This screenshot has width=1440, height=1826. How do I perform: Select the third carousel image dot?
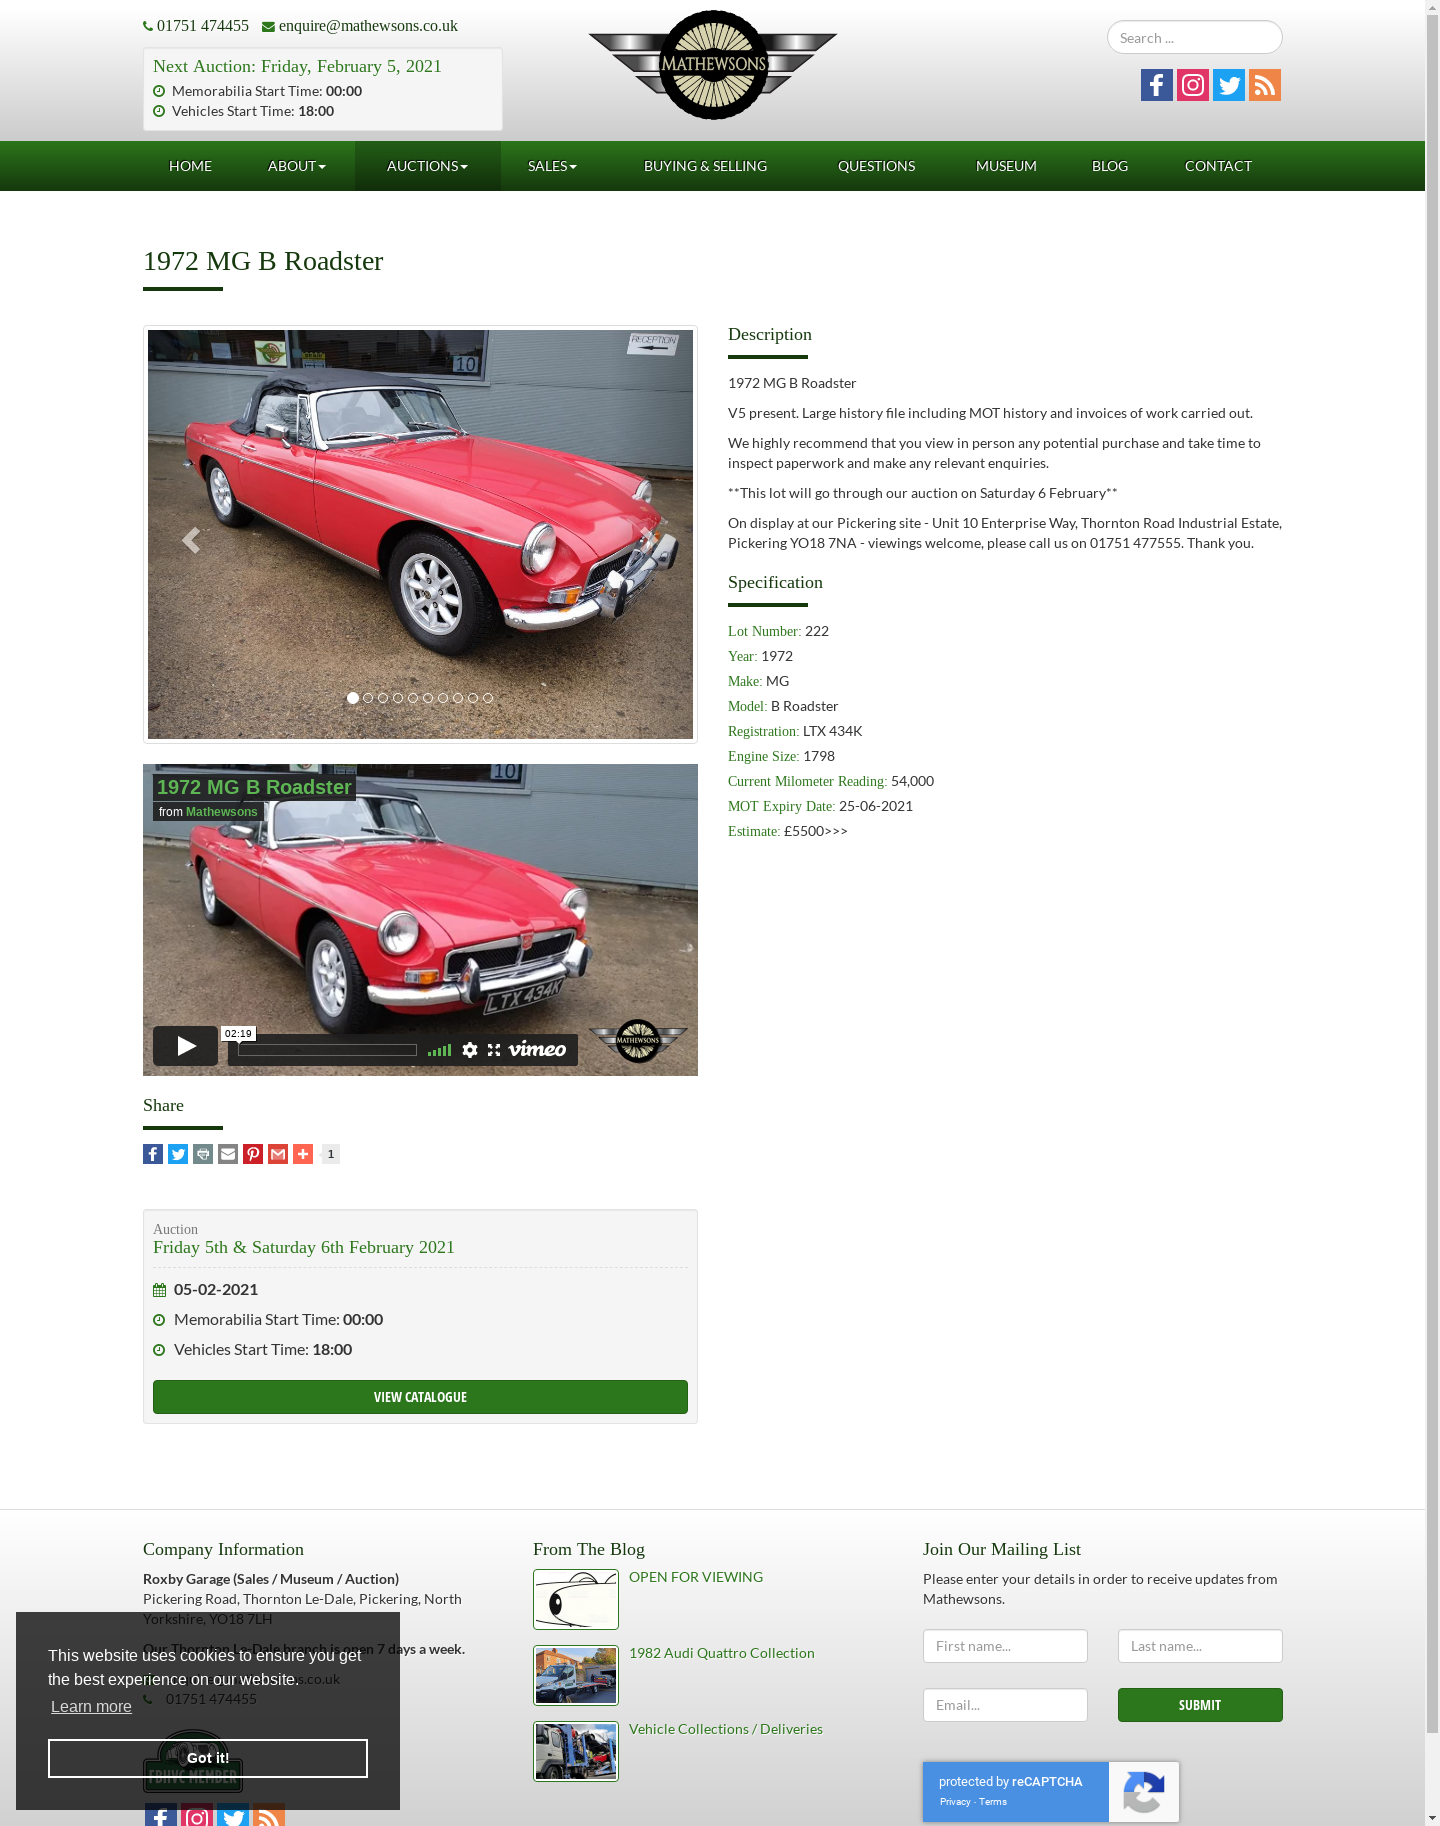pos(383,698)
